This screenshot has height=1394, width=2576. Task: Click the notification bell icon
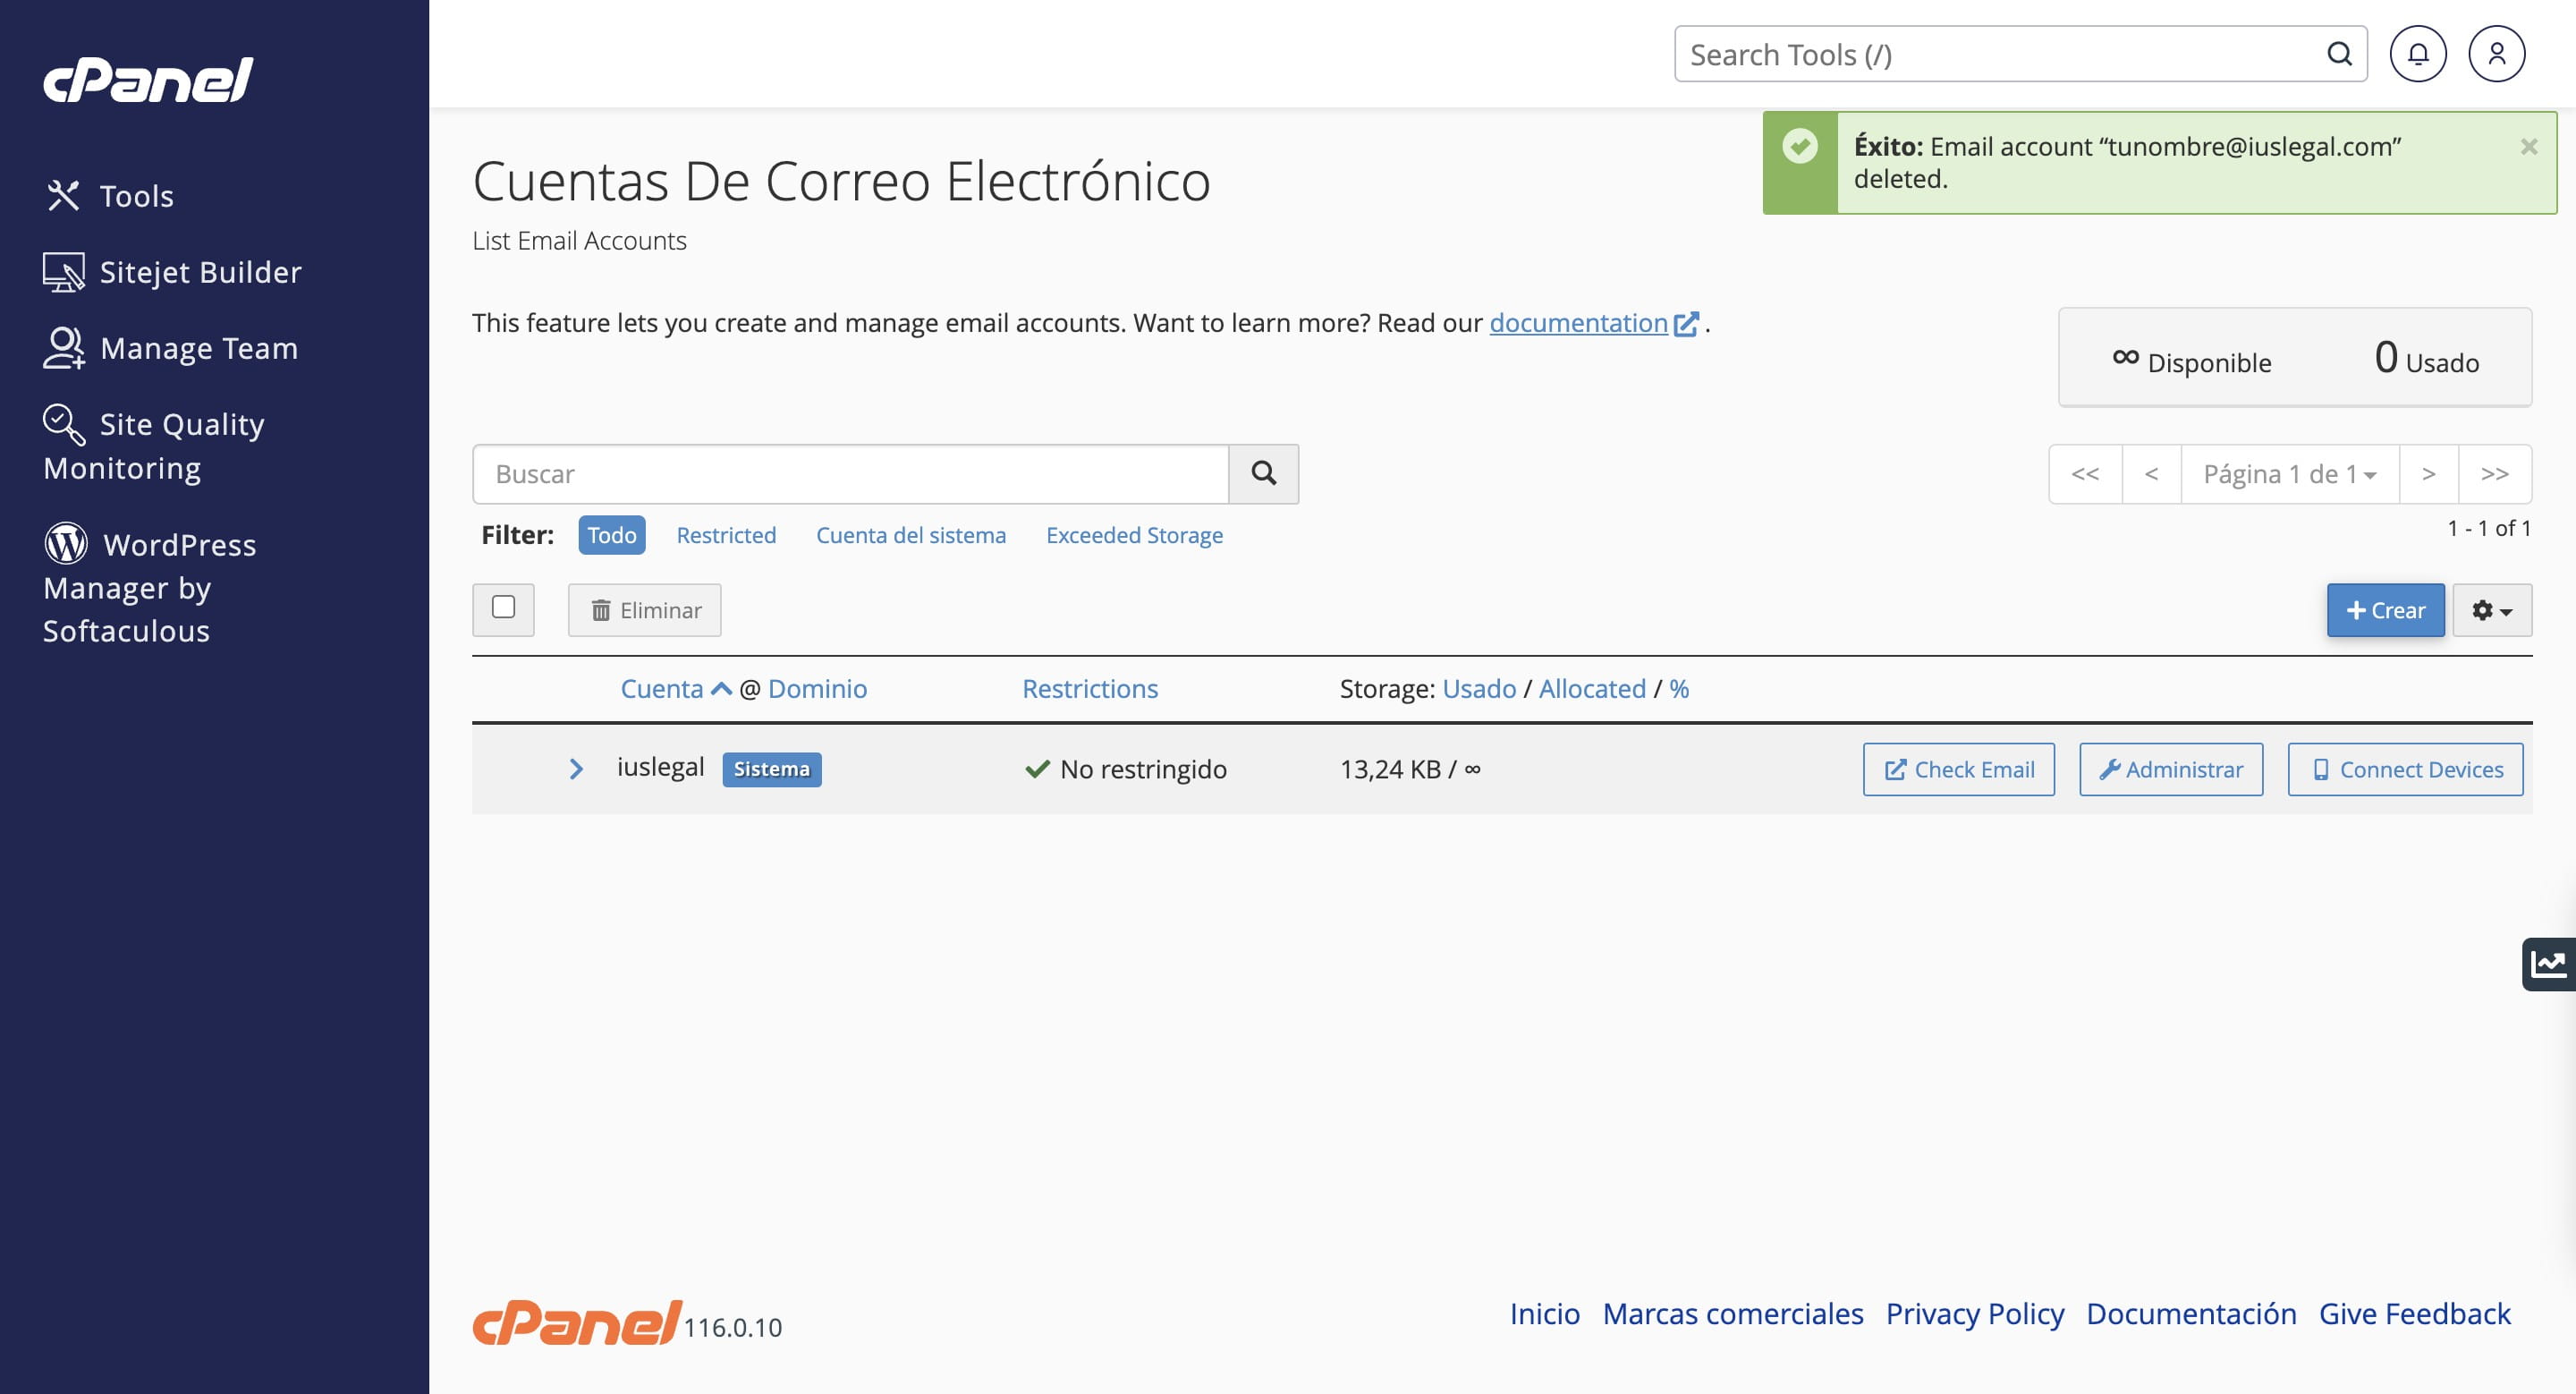(x=2419, y=53)
